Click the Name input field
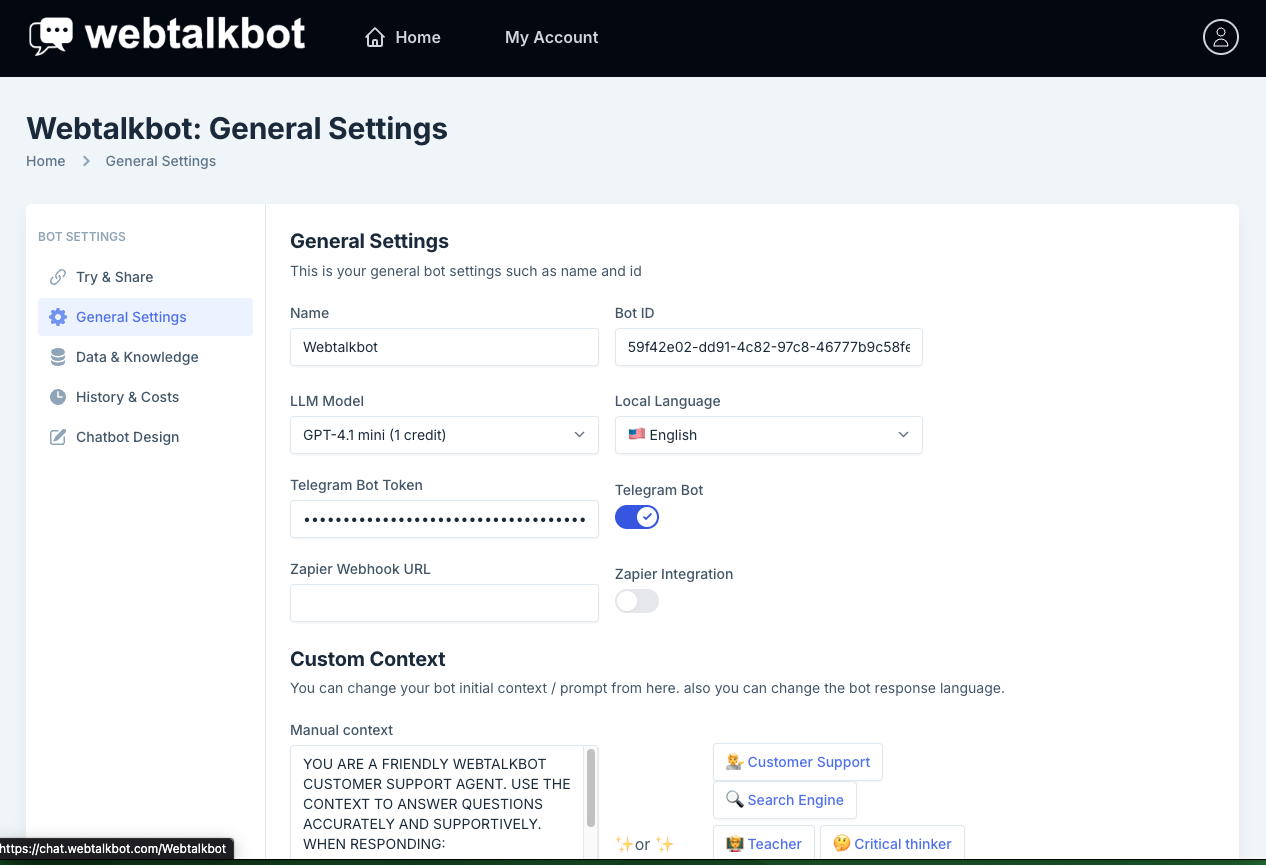This screenshot has width=1266, height=865. coord(444,347)
